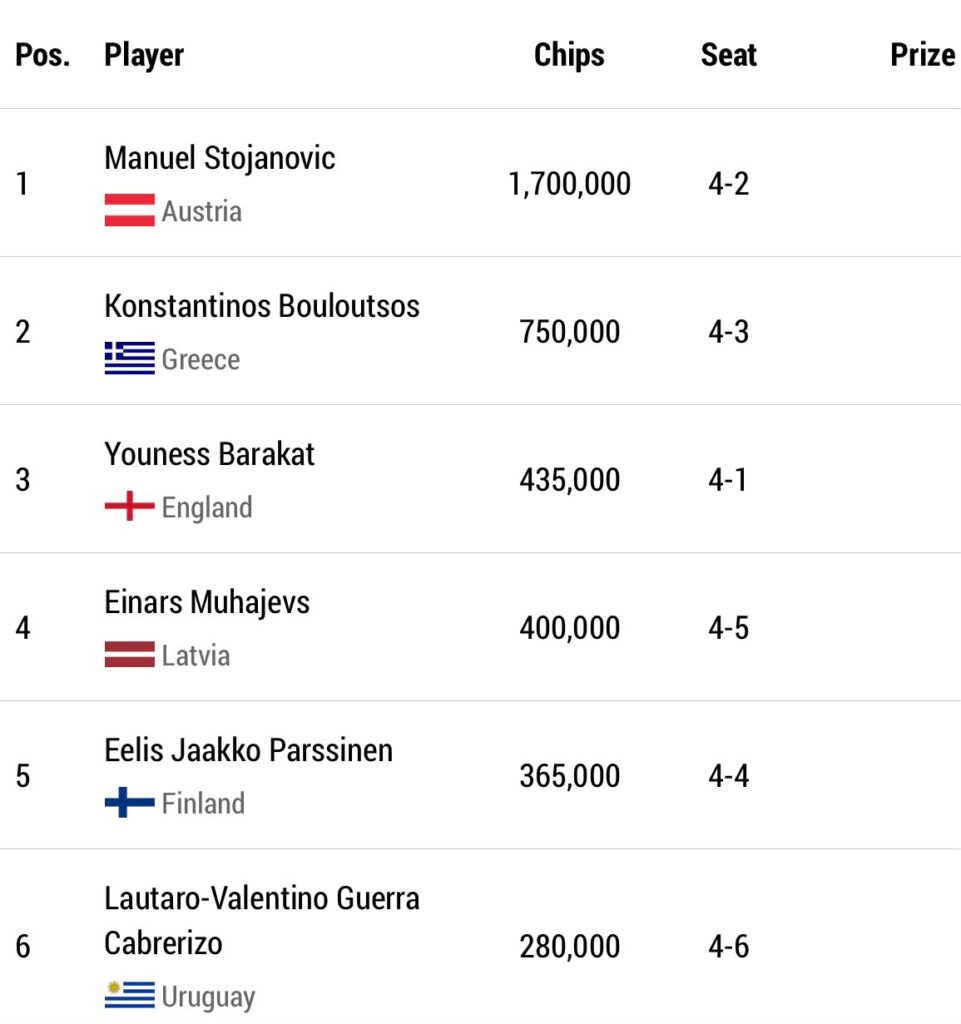This screenshot has width=961, height=1024.
Task: Sort table by Chips column header
Action: [x=569, y=55]
